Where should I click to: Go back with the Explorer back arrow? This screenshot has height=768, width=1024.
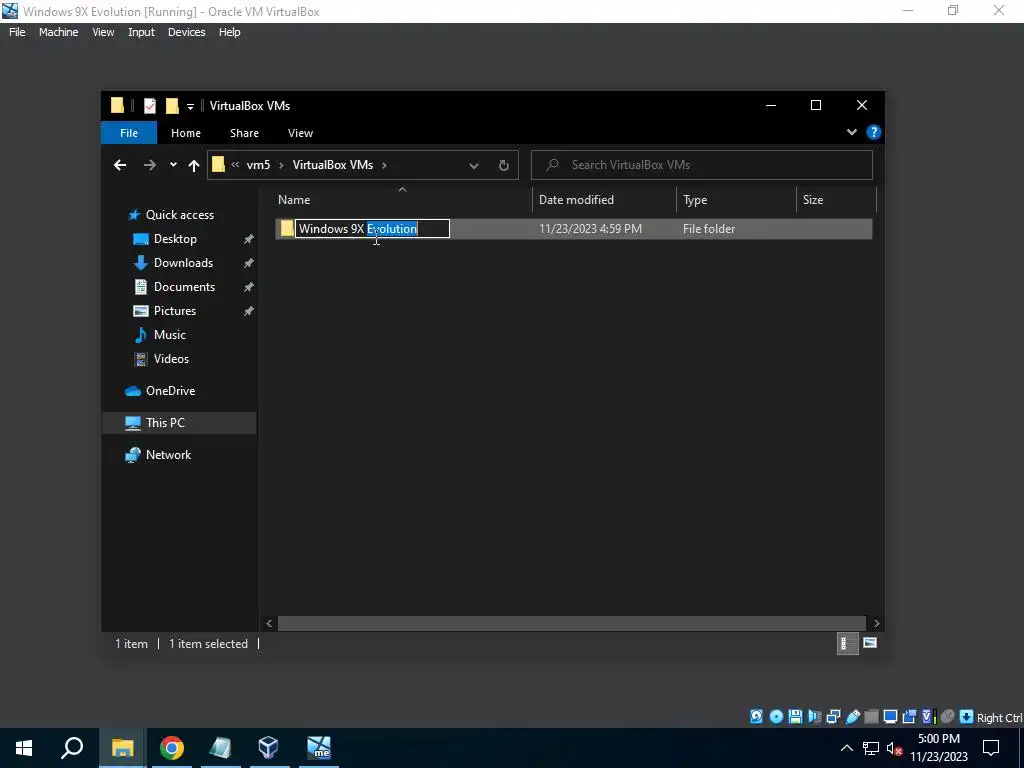pyautogui.click(x=120, y=165)
